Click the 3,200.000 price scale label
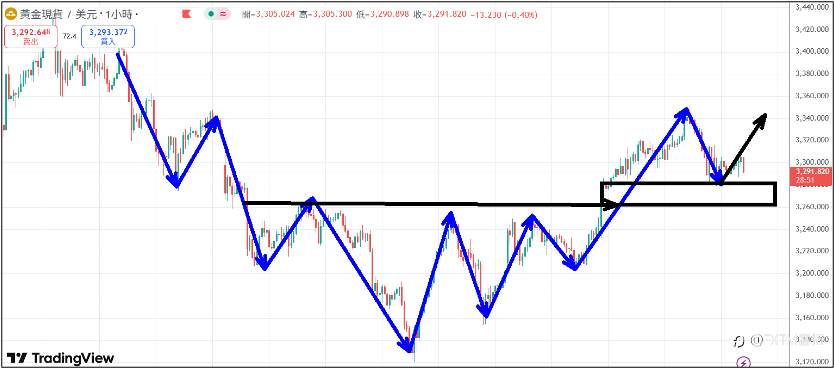 click(812, 273)
